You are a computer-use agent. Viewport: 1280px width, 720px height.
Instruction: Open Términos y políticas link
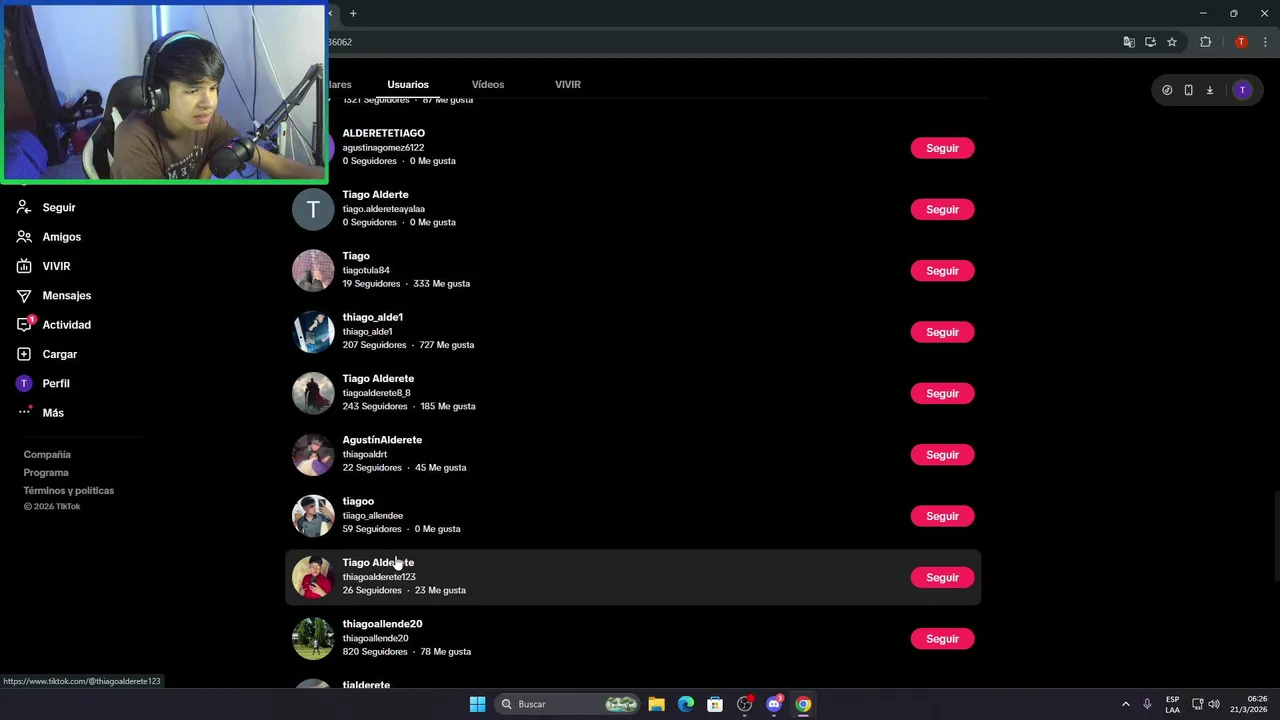click(69, 490)
